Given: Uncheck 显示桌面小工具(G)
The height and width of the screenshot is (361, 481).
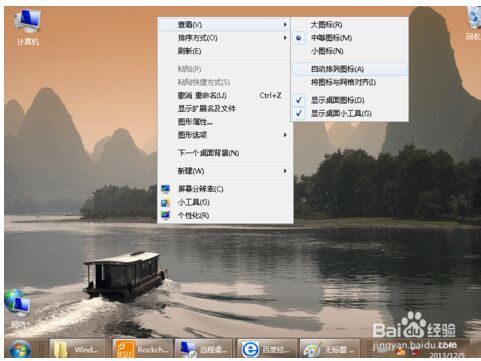Looking at the screenshot, I should pyautogui.click(x=349, y=113).
